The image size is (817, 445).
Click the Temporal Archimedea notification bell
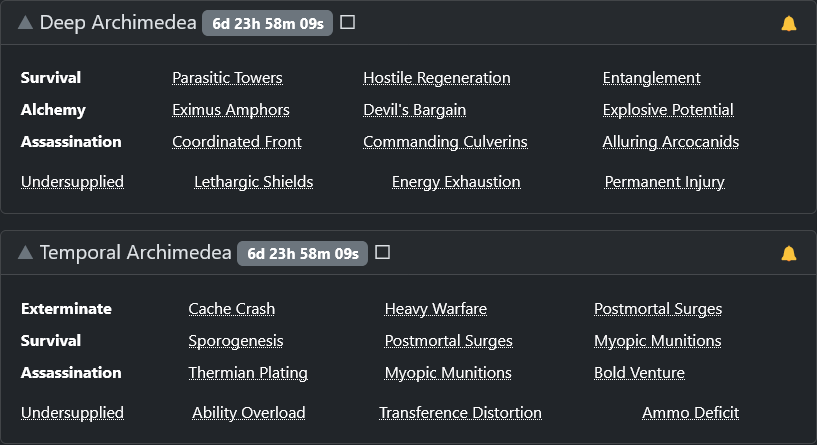[789, 253]
